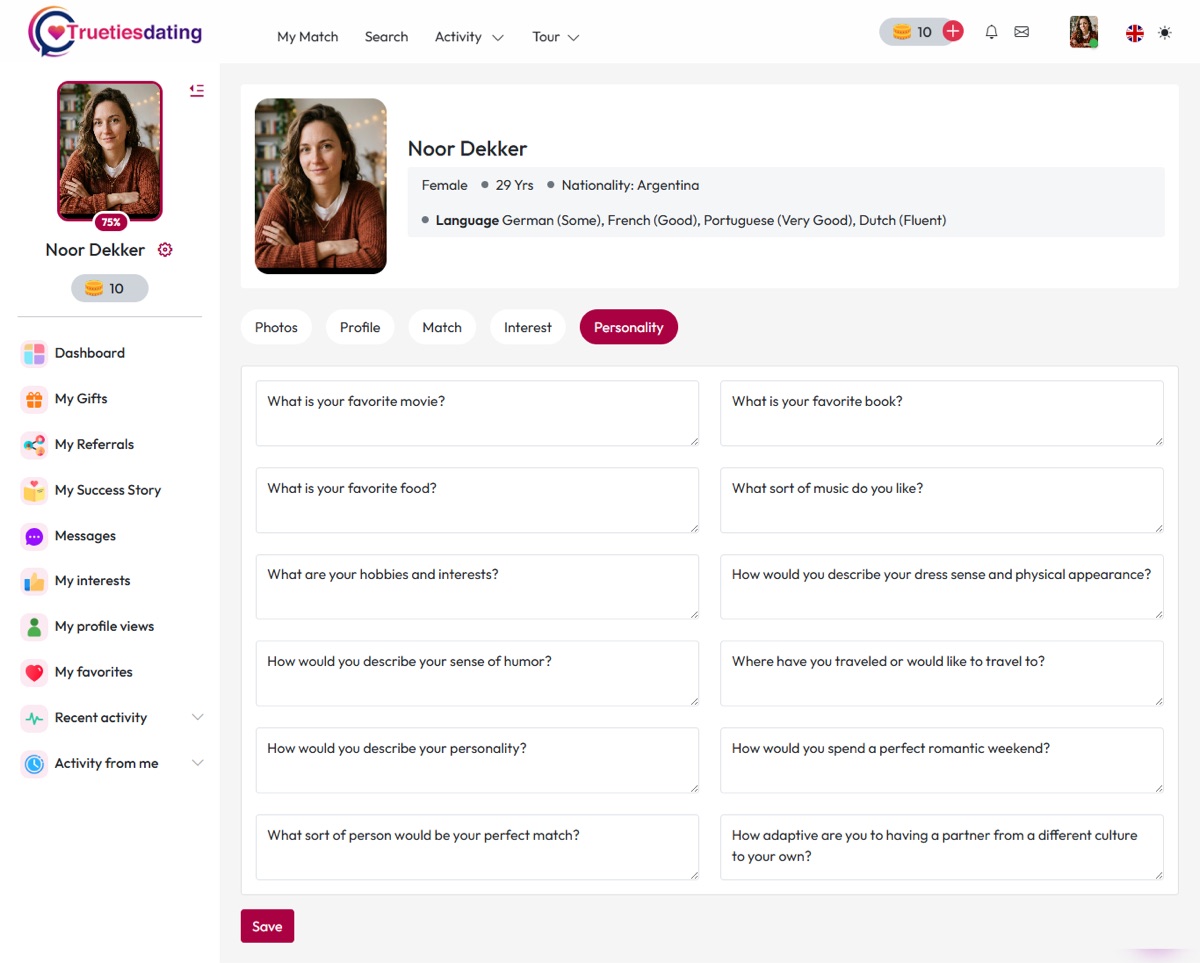Open profile settings gear next to name

165,250
